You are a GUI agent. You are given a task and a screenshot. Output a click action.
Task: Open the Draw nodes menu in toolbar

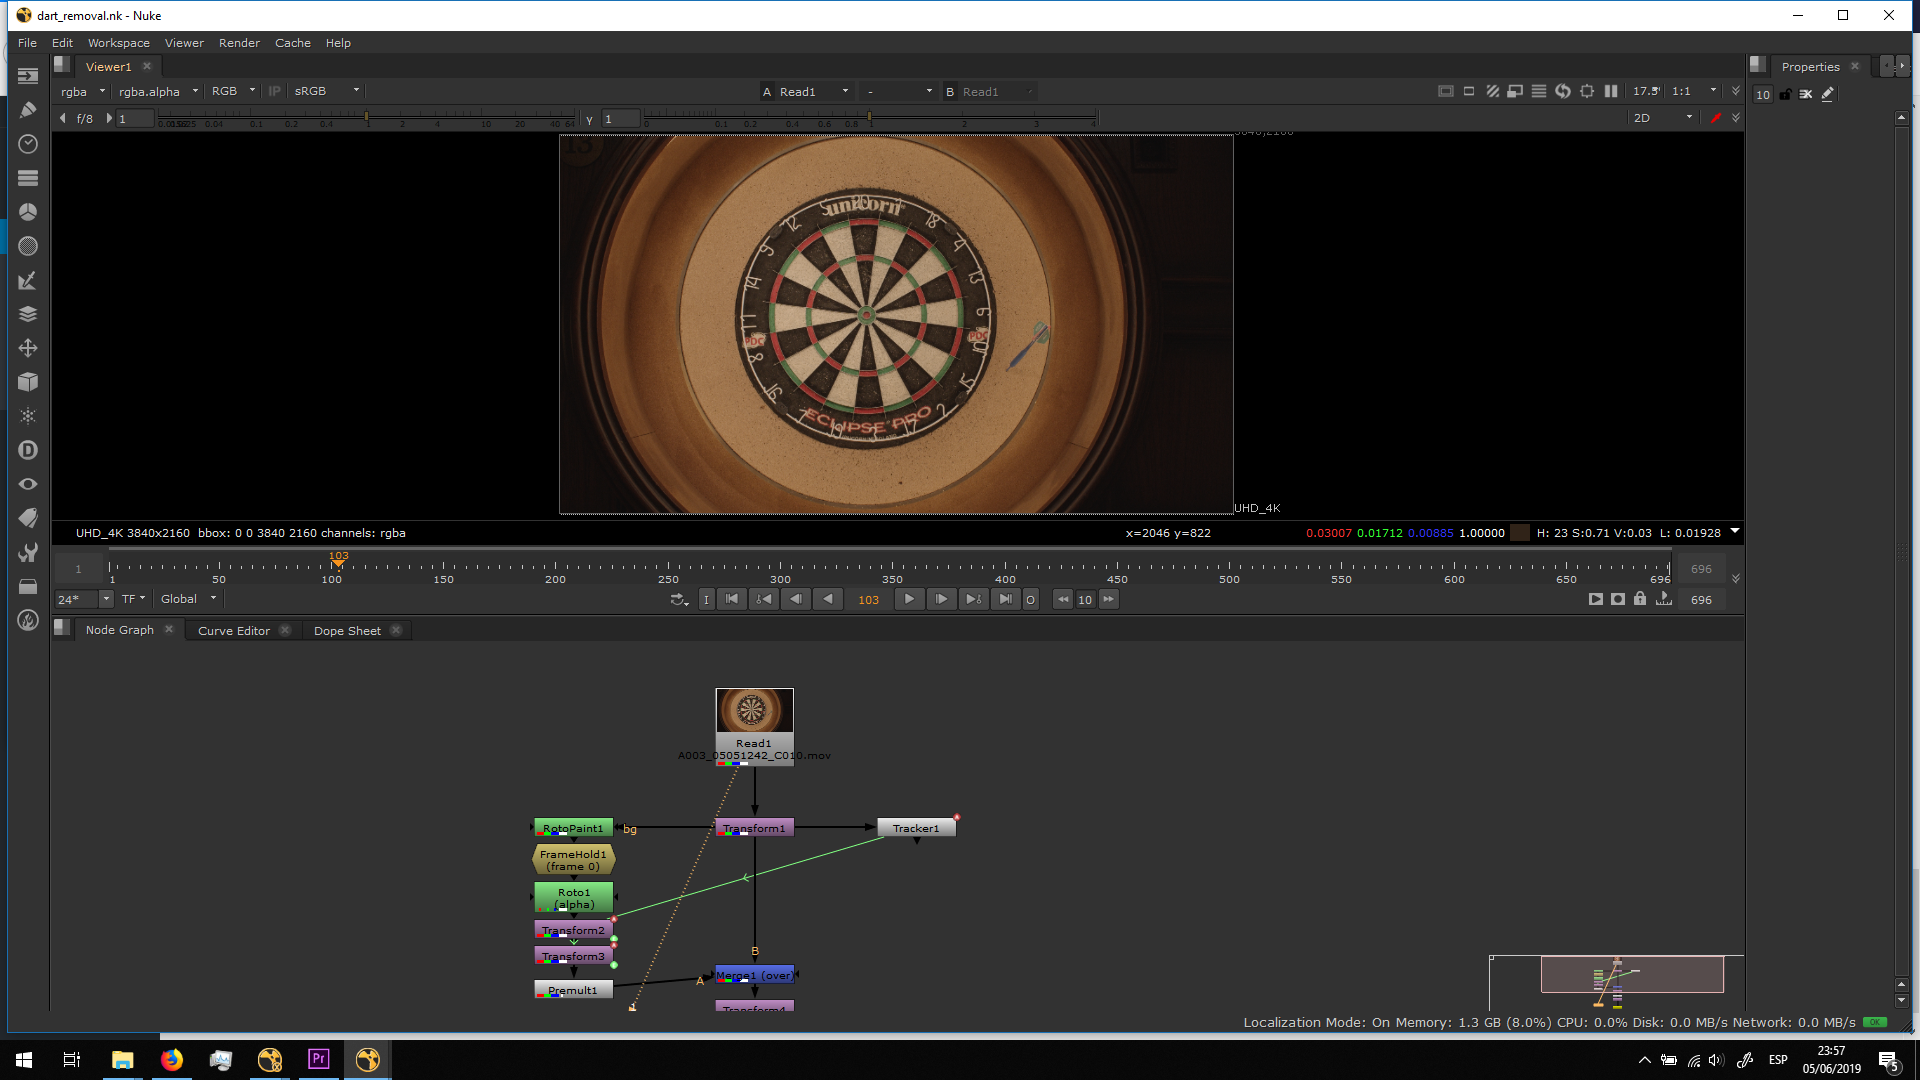28,110
